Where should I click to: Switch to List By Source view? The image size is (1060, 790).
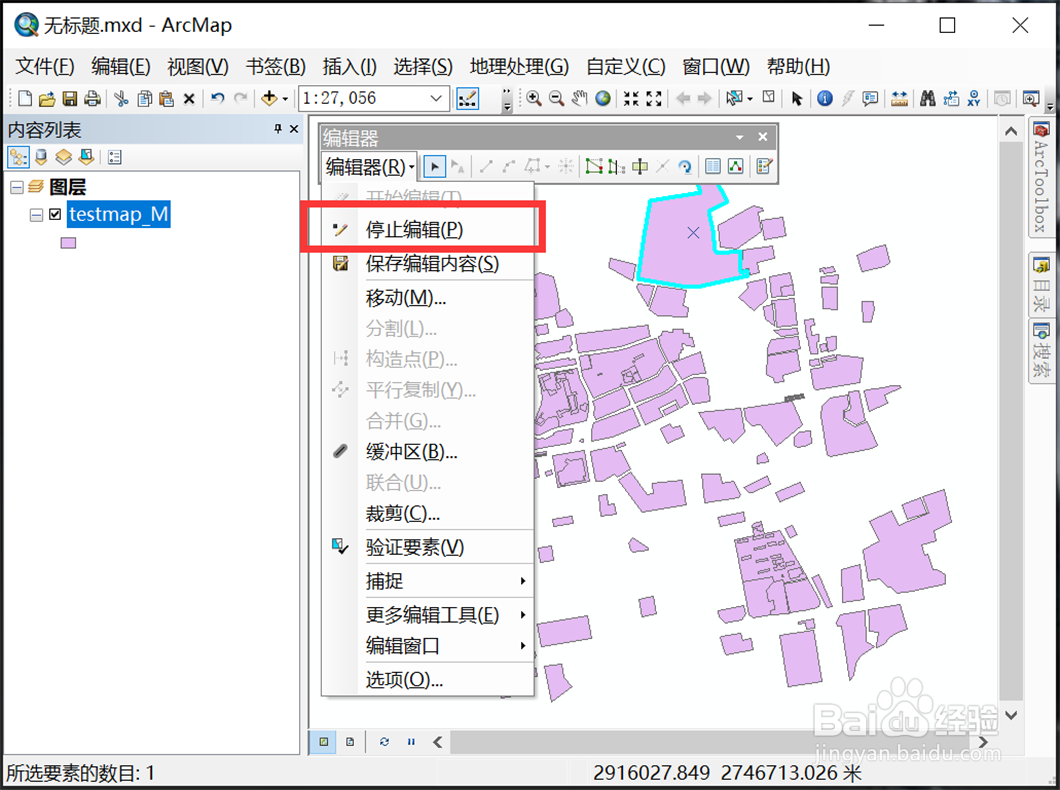point(41,157)
